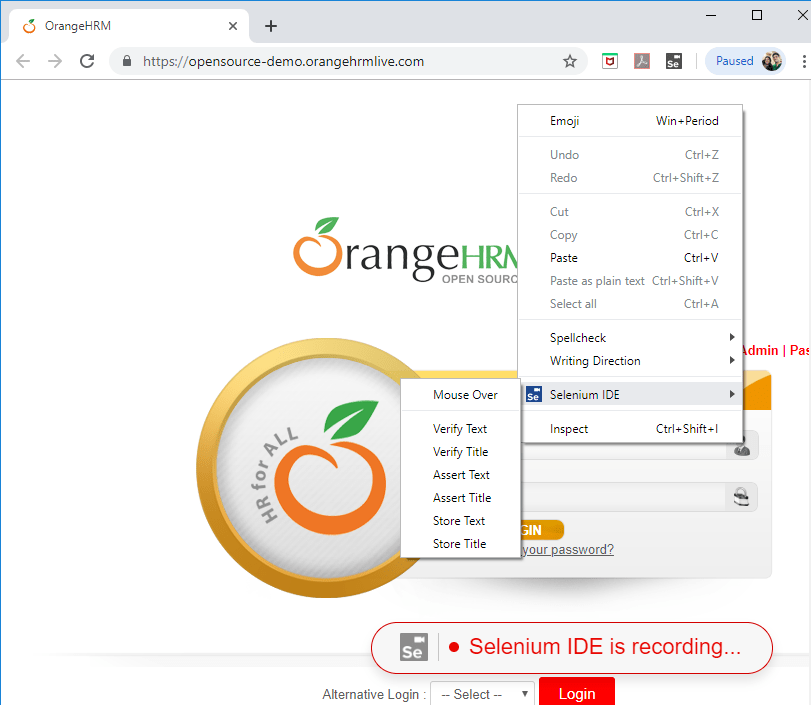Viewport: 811px width, 705px height.
Task: View site security via the HTTPS padlock
Action: click(126, 61)
